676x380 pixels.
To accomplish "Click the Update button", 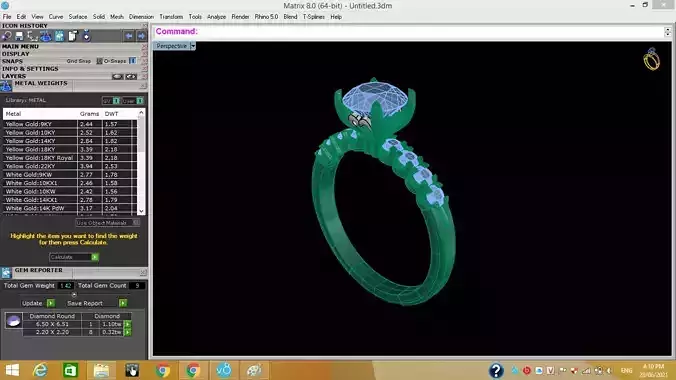I will click(38, 303).
